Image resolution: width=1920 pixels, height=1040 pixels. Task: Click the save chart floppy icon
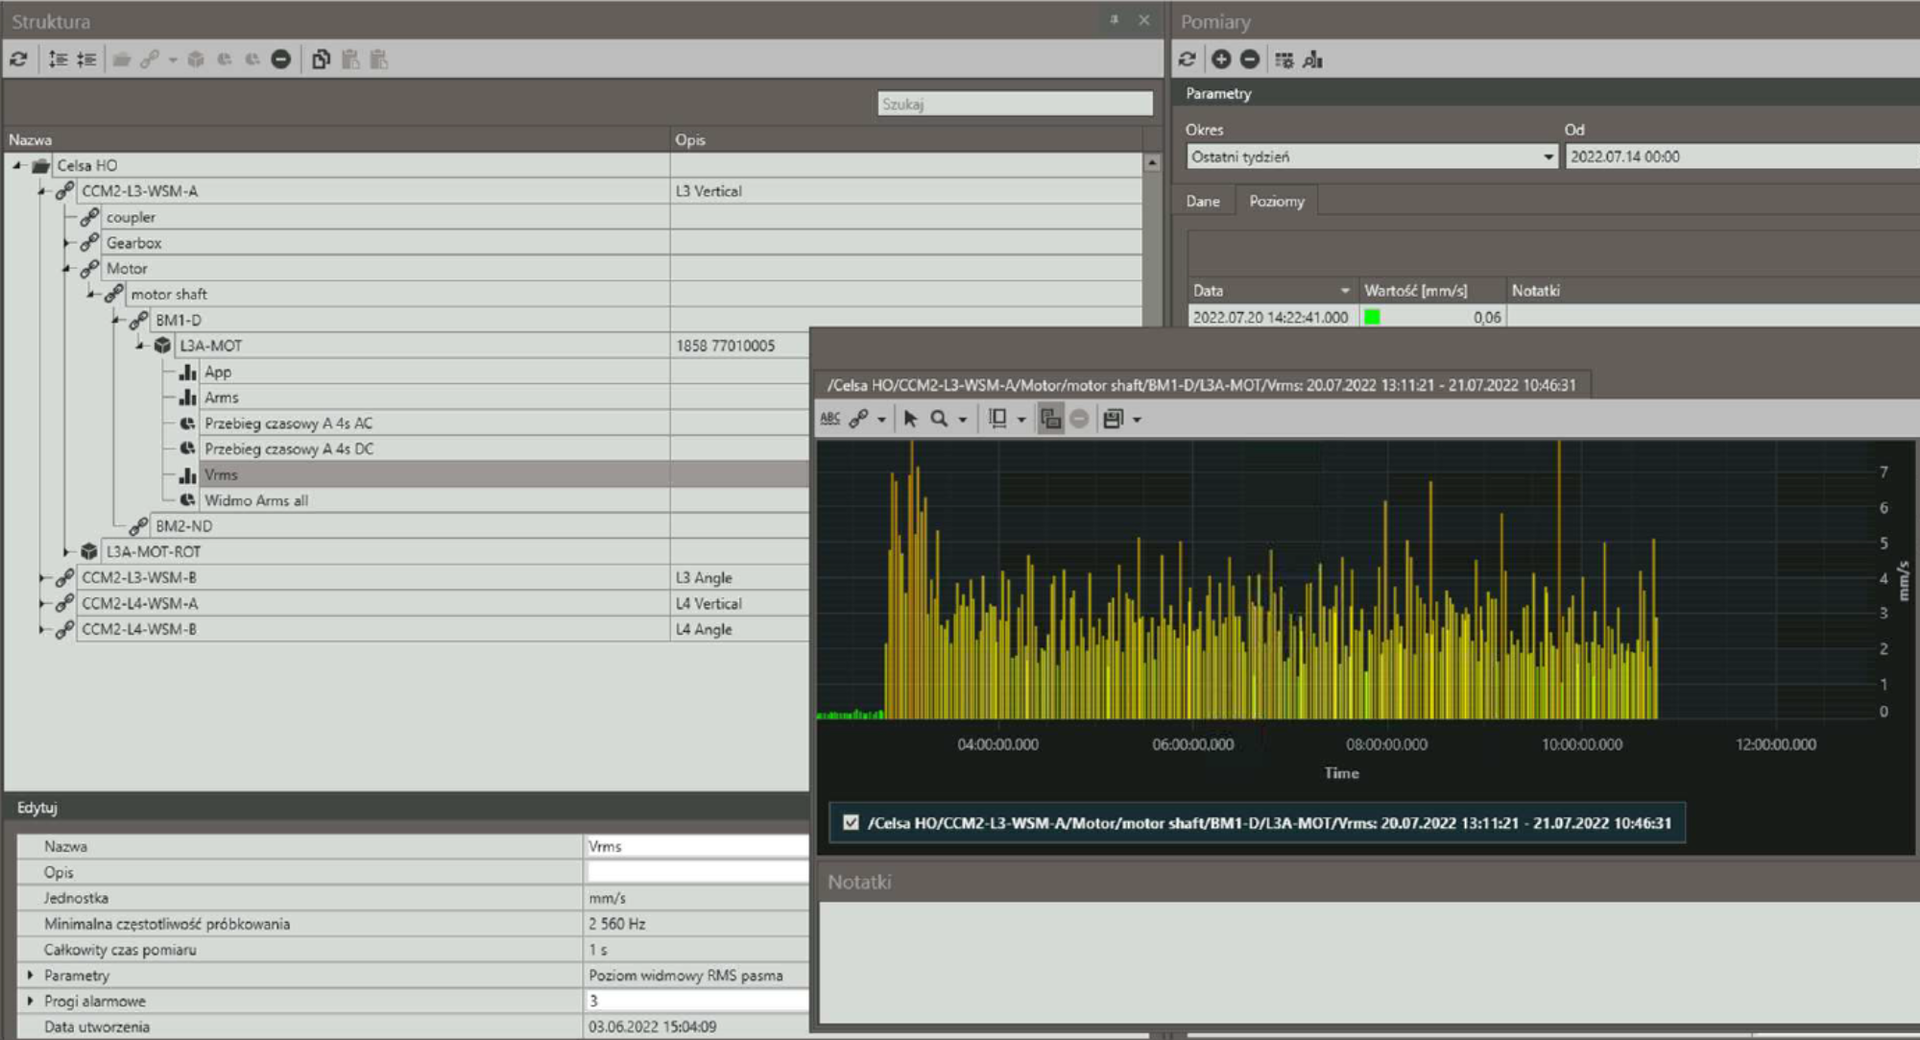click(x=1113, y=419)
